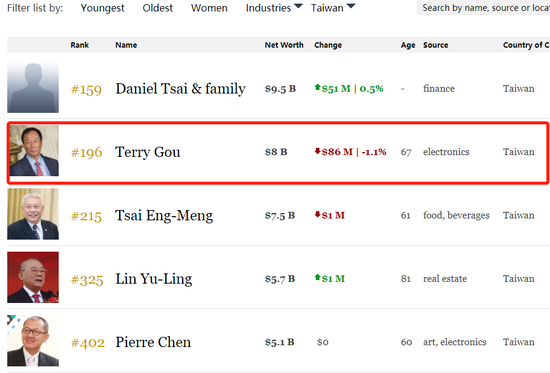Sort by the Net Worth column header

click(x=284, y=45)
